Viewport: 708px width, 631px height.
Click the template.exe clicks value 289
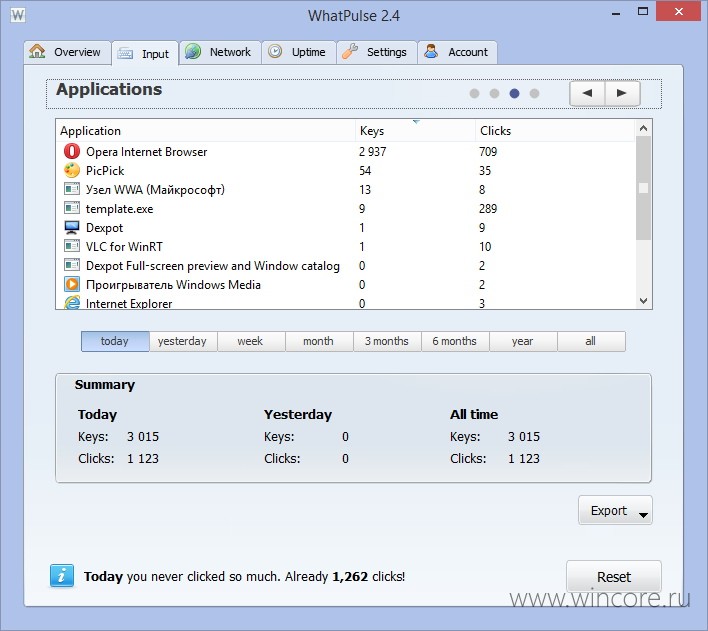pyautogui.click(x=488, y=209)
